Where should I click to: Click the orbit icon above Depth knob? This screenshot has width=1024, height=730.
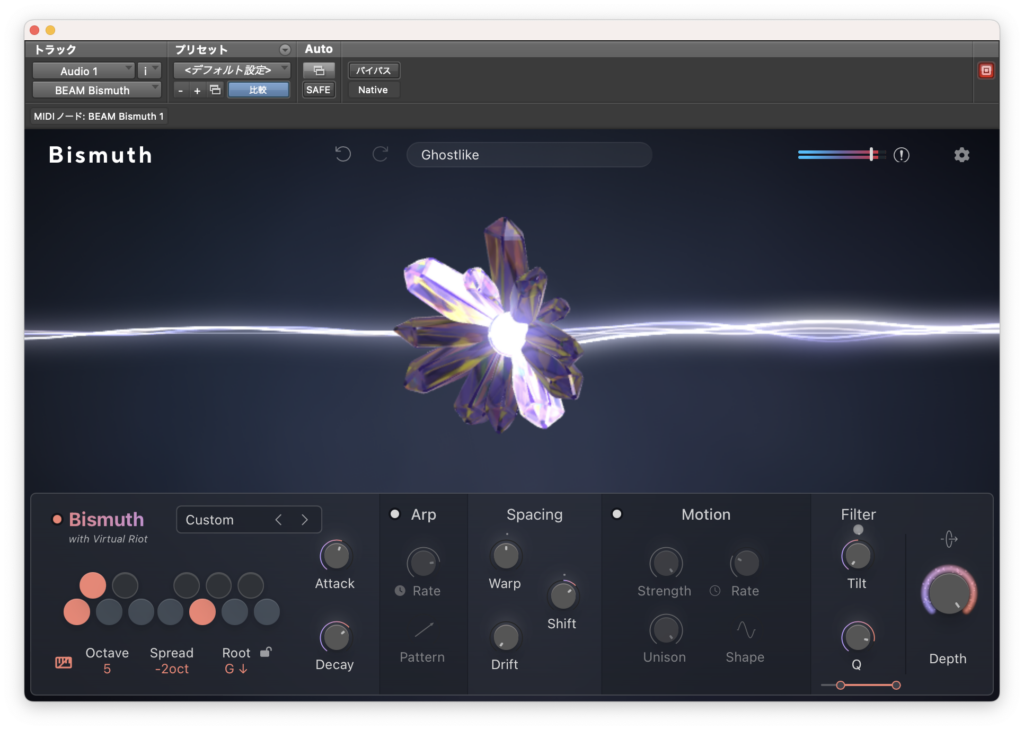(x=949, y=539)
